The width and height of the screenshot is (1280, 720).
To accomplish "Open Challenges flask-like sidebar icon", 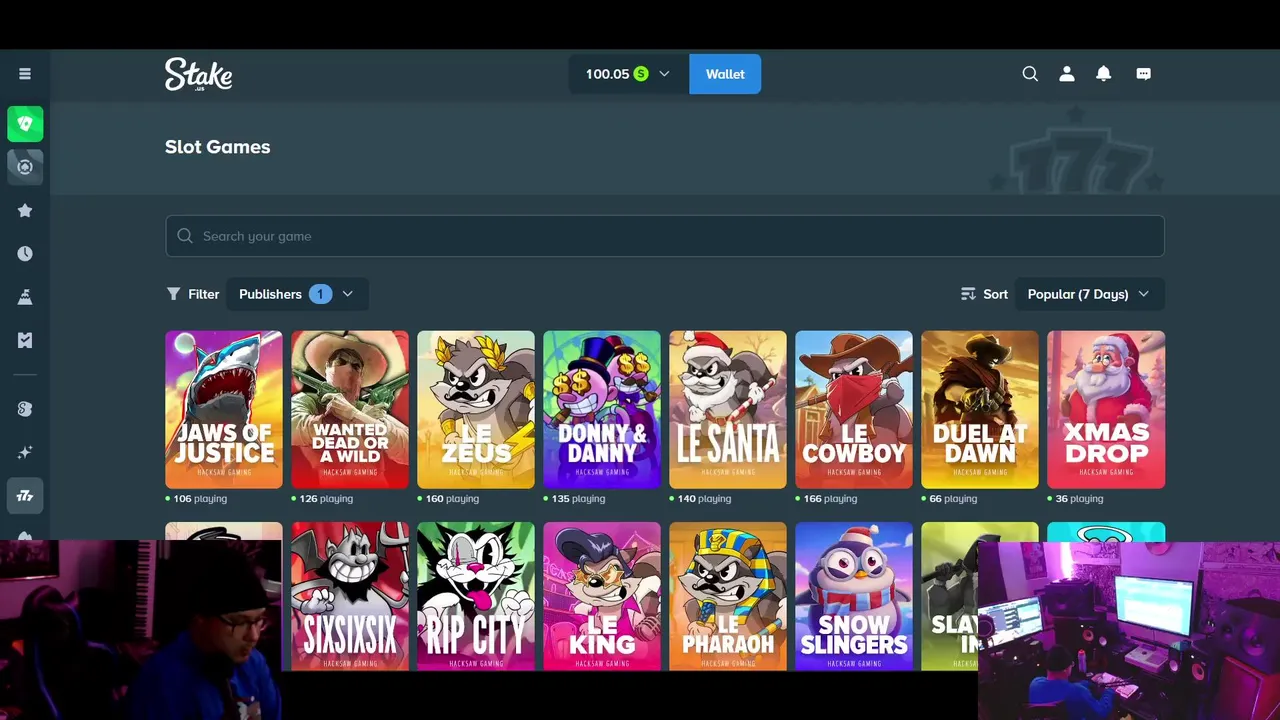I will tap(25, 297).
